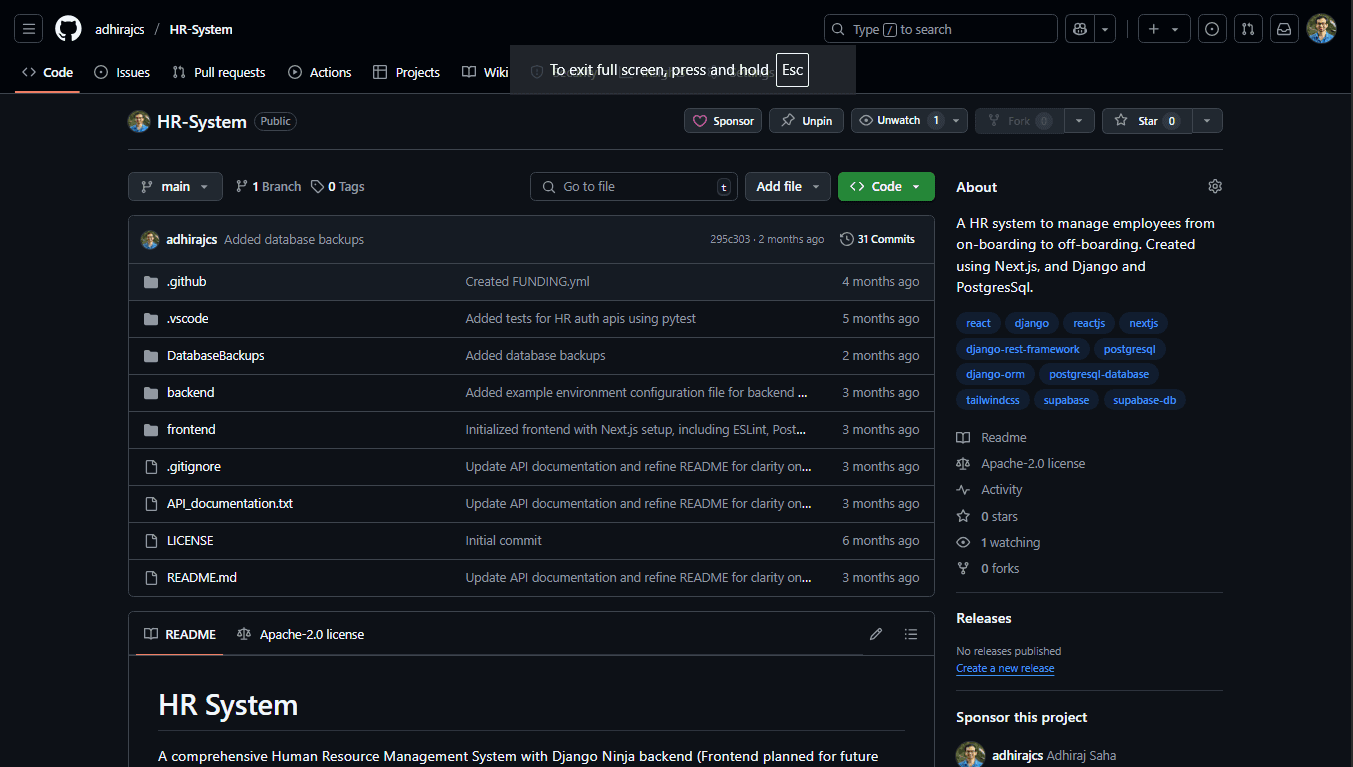1353x767 pixels.
Task: Click the nextjs topic tag
Action: point(1144,323)
